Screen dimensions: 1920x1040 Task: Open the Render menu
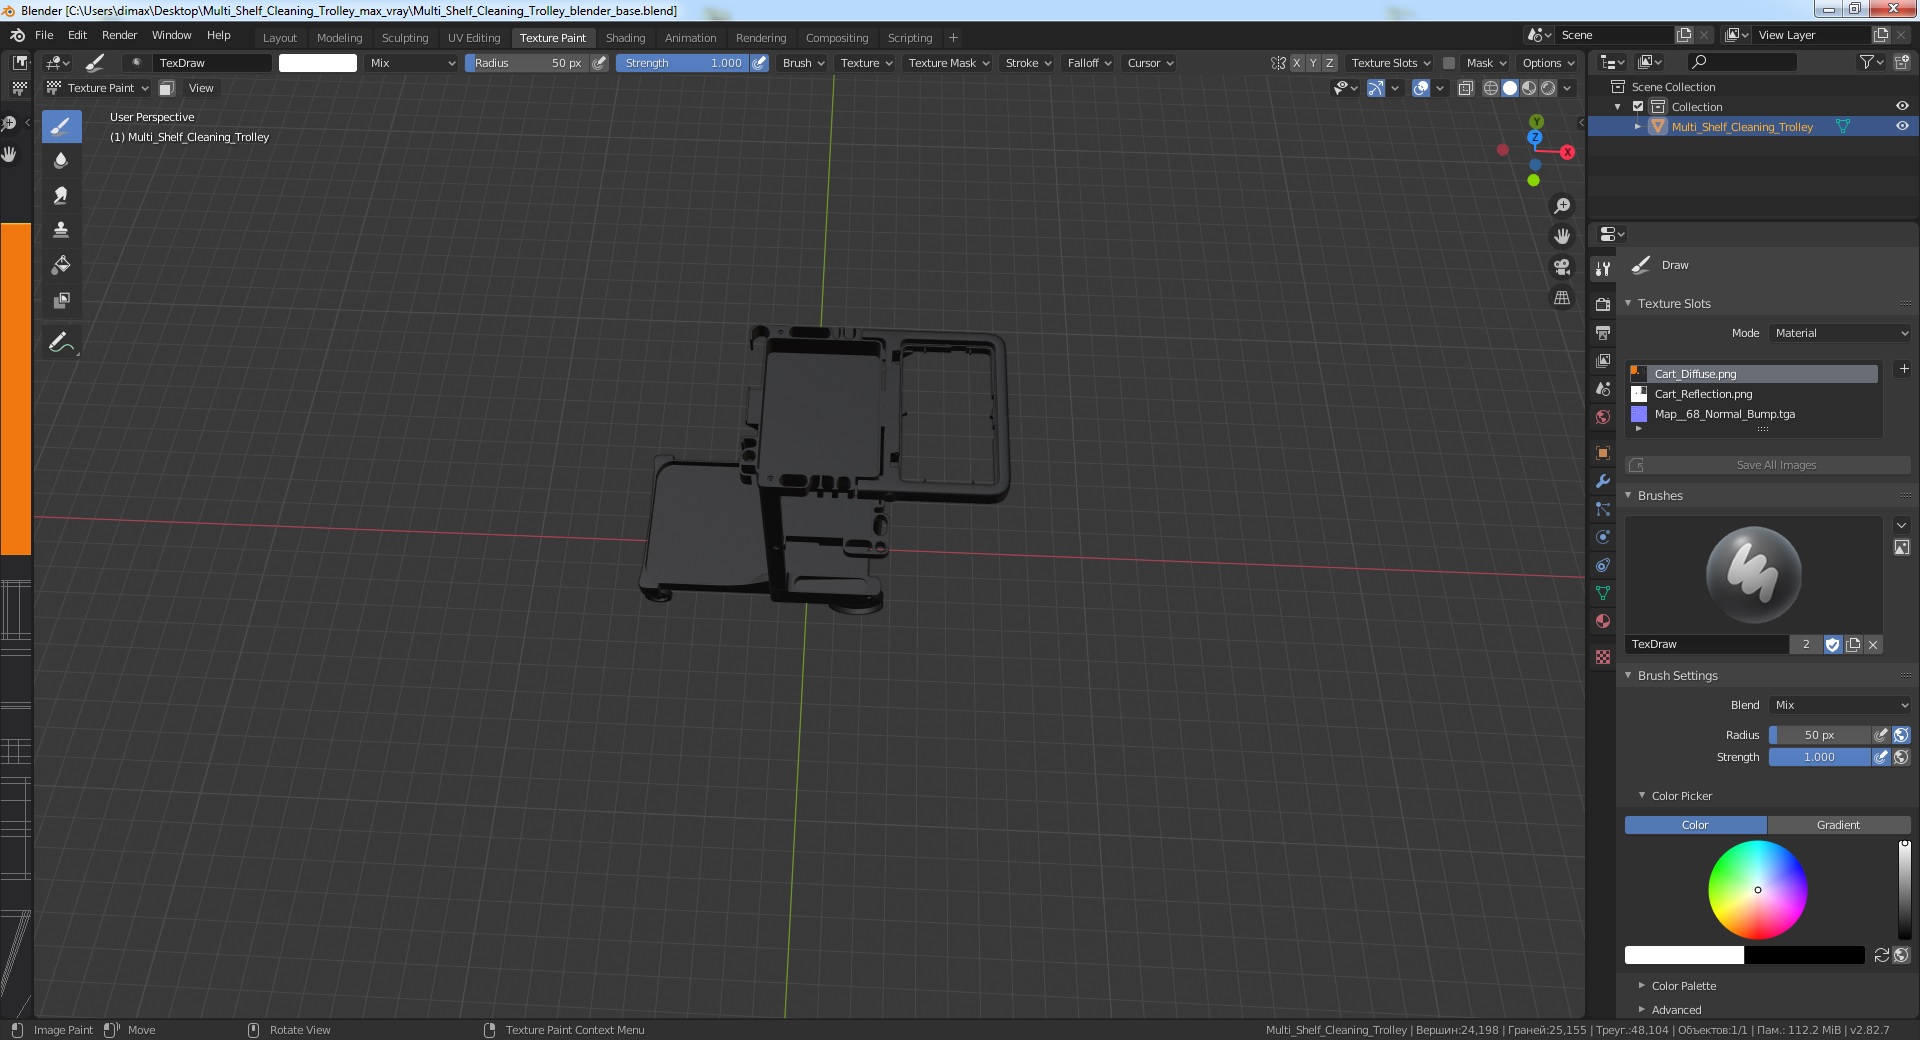pyautogui.click(x=119, y=35)
